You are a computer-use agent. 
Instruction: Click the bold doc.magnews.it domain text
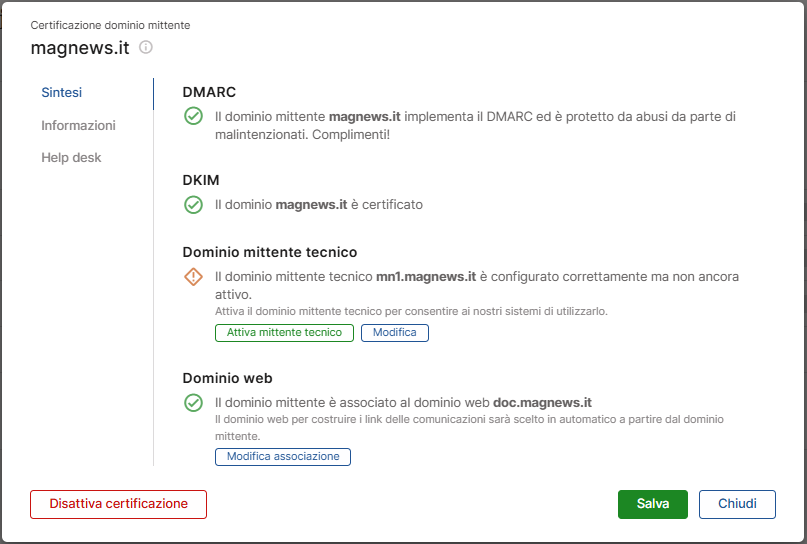tap(542, 402)
